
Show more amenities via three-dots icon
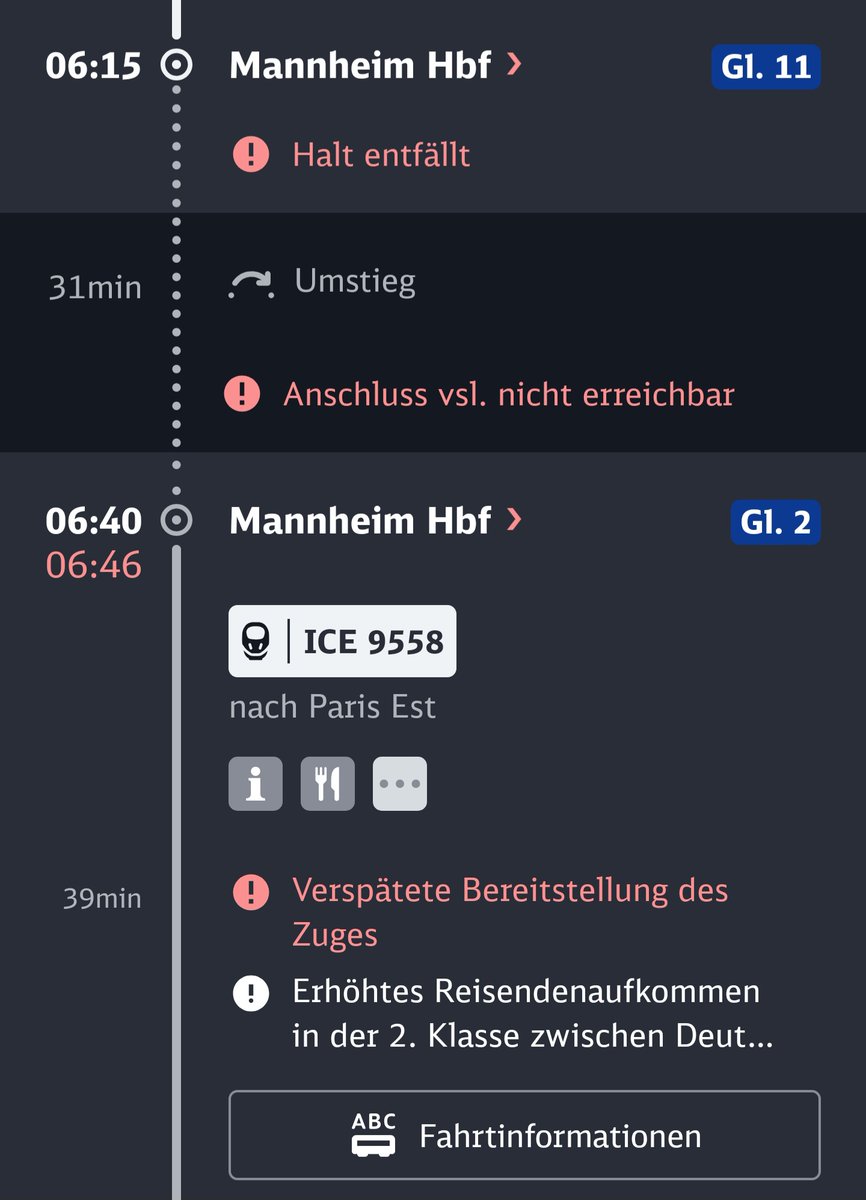[x=400, y=783]
